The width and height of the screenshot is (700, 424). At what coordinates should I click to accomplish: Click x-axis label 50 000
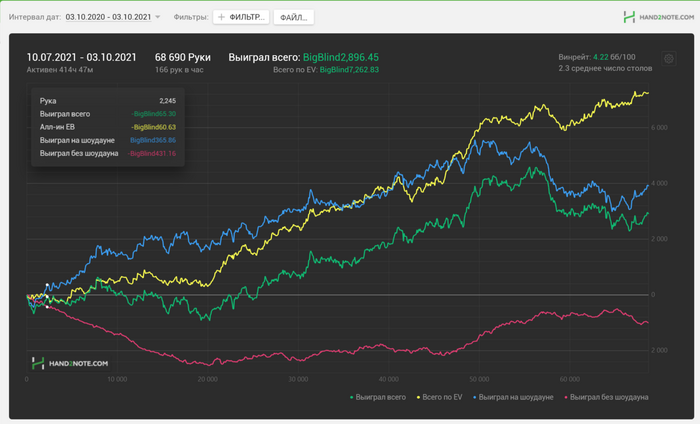(x=479, y=379)
